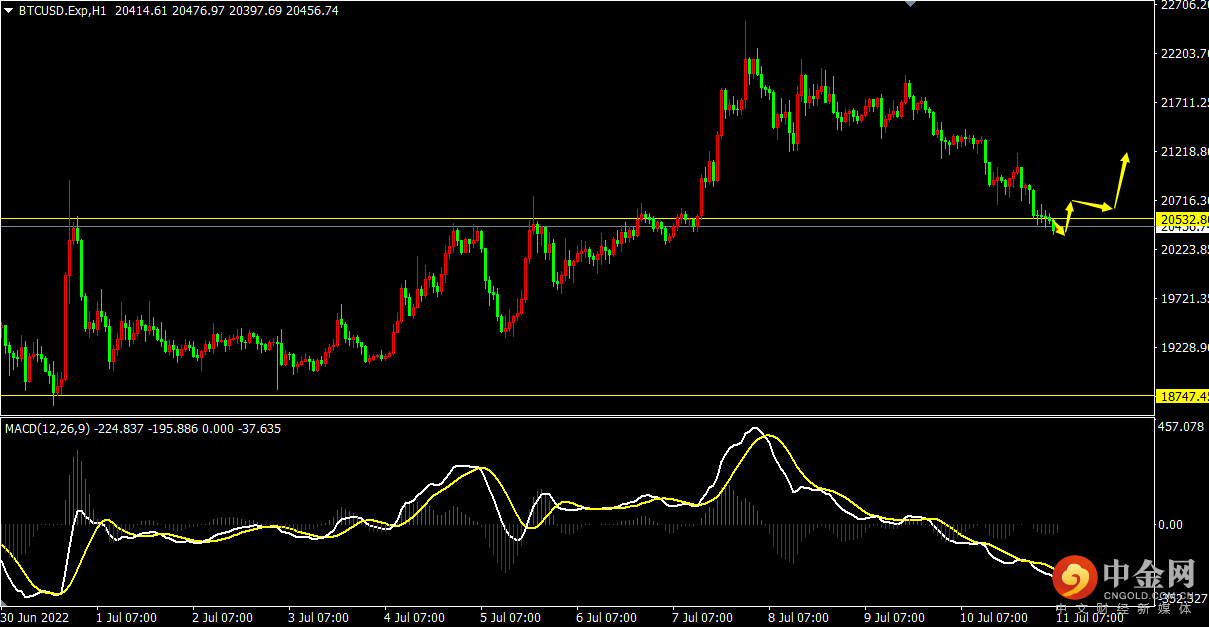Click the open price value 20414.61

click(x=139, y=10)
